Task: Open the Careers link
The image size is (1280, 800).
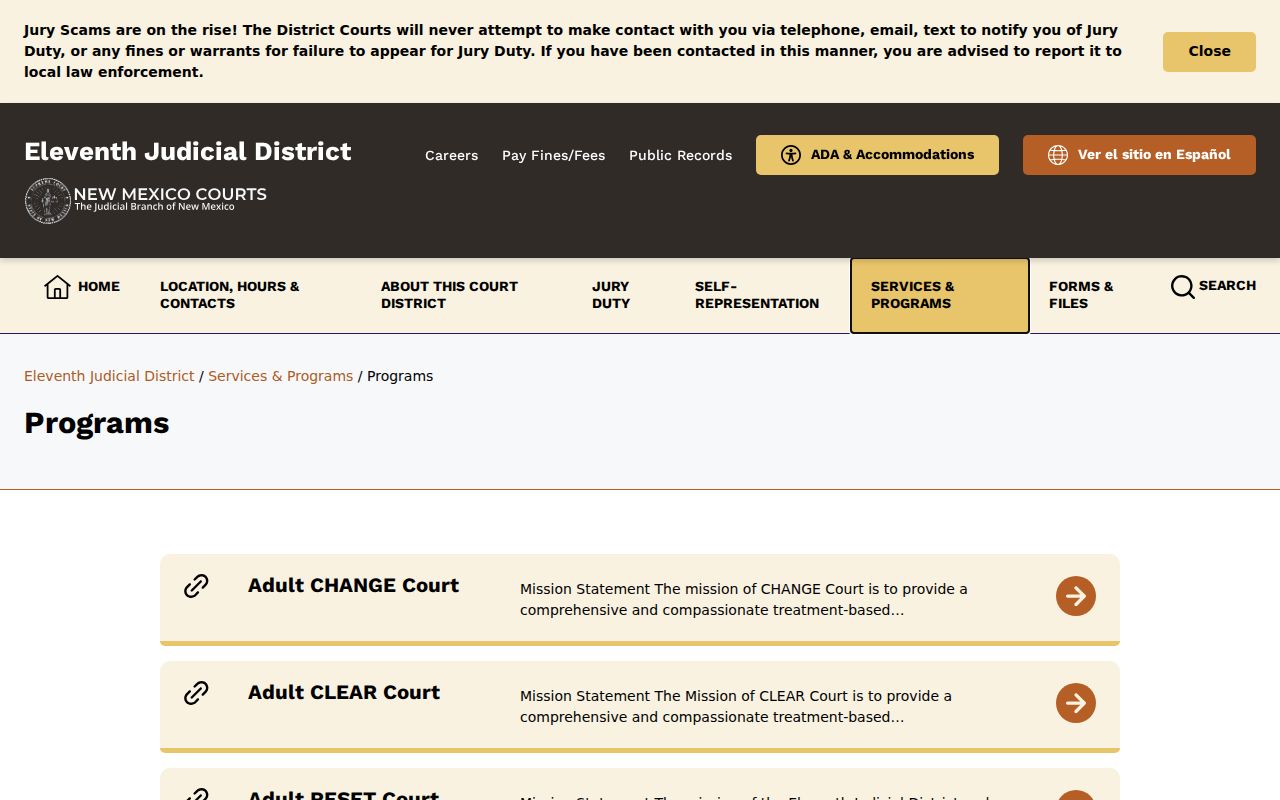Action: (451, 155)
